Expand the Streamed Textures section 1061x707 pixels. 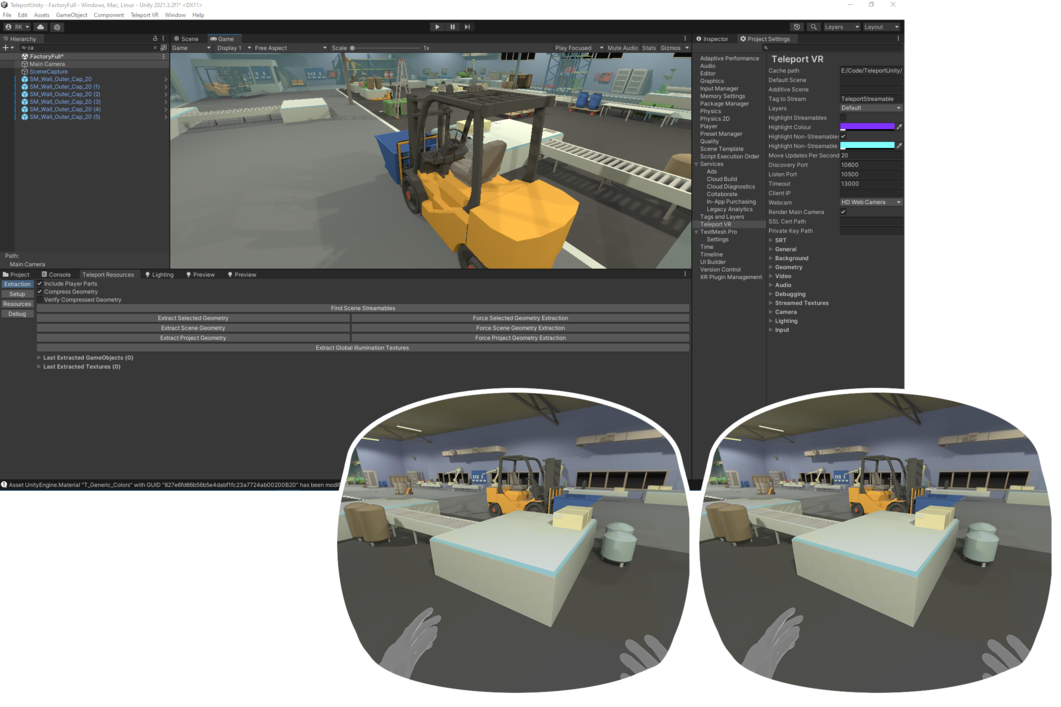771,303
